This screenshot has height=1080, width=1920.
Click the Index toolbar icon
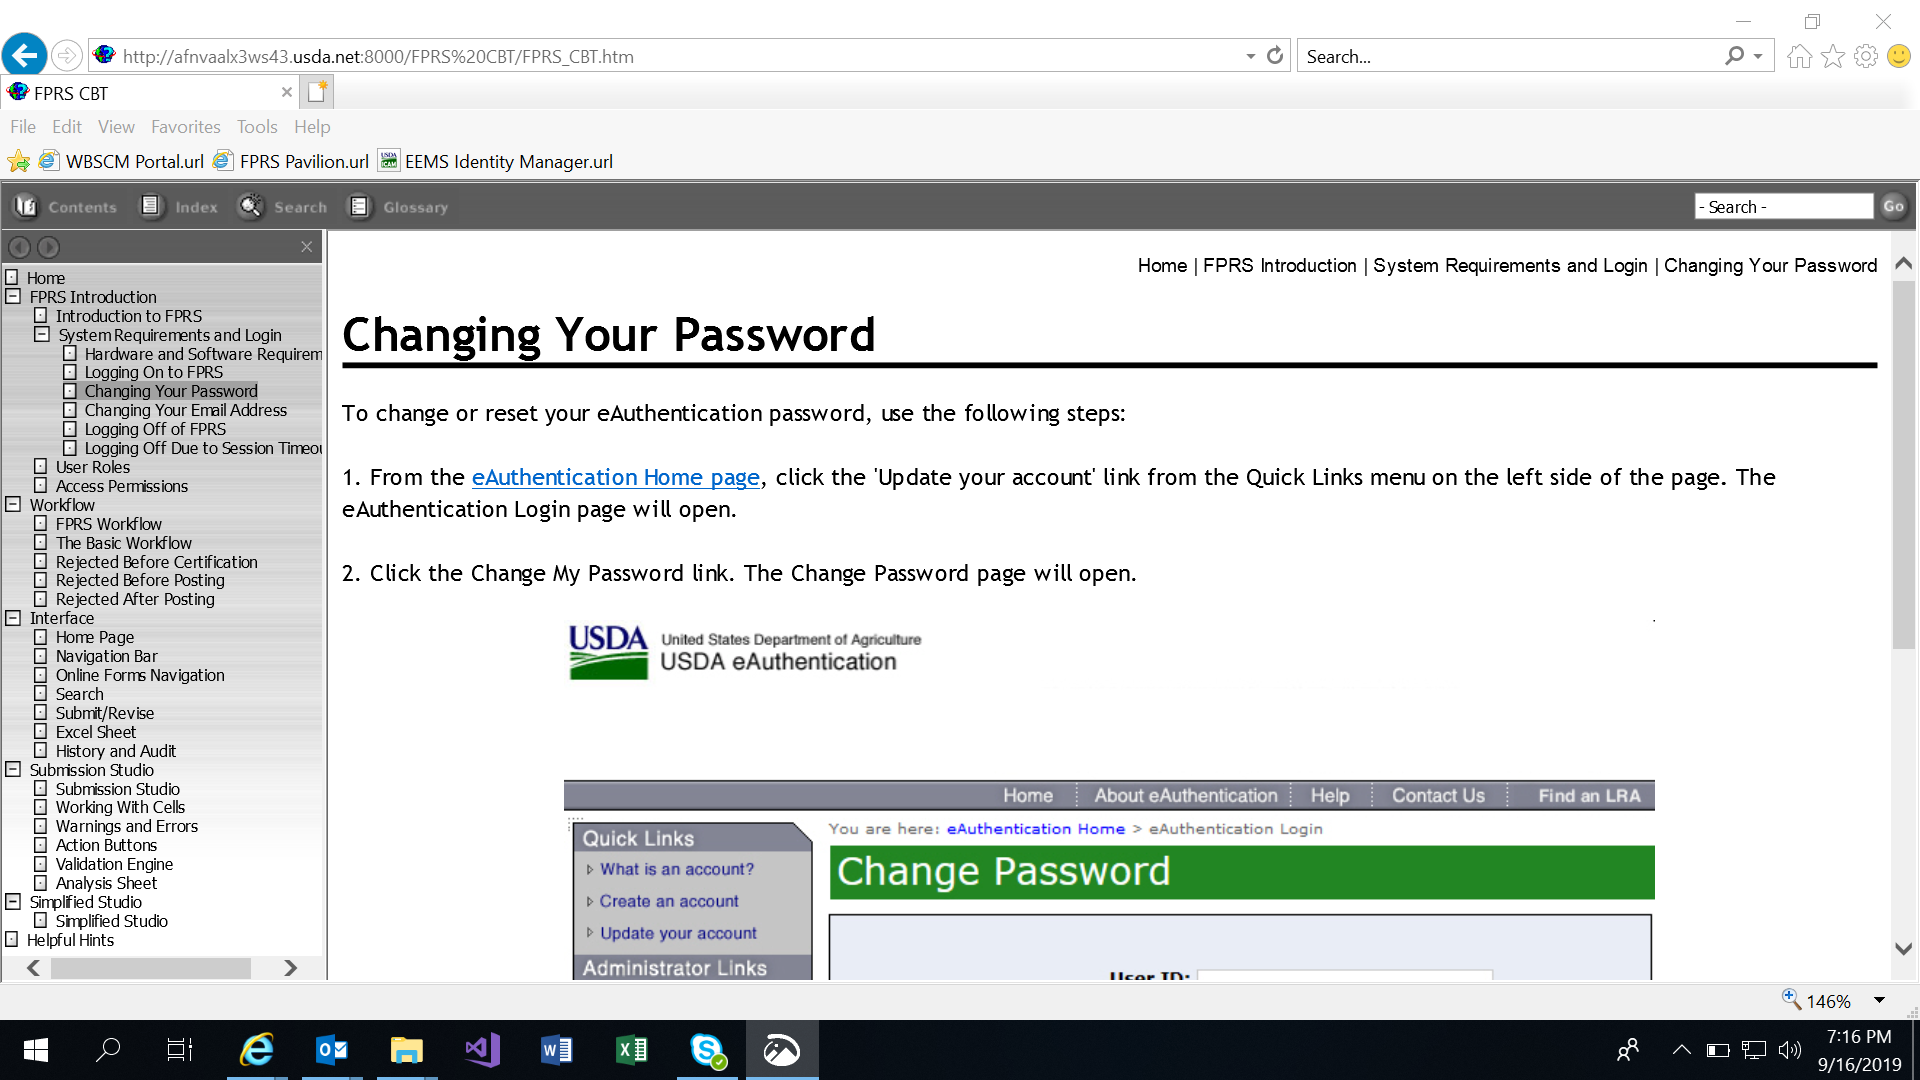[151, 207]
